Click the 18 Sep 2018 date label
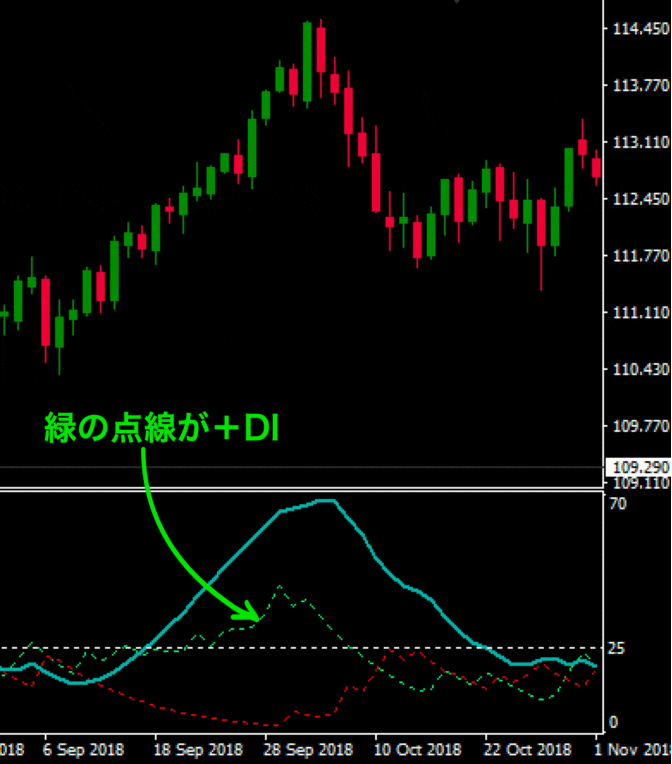Viewport: 672px width, 764px height. (199, 749)
